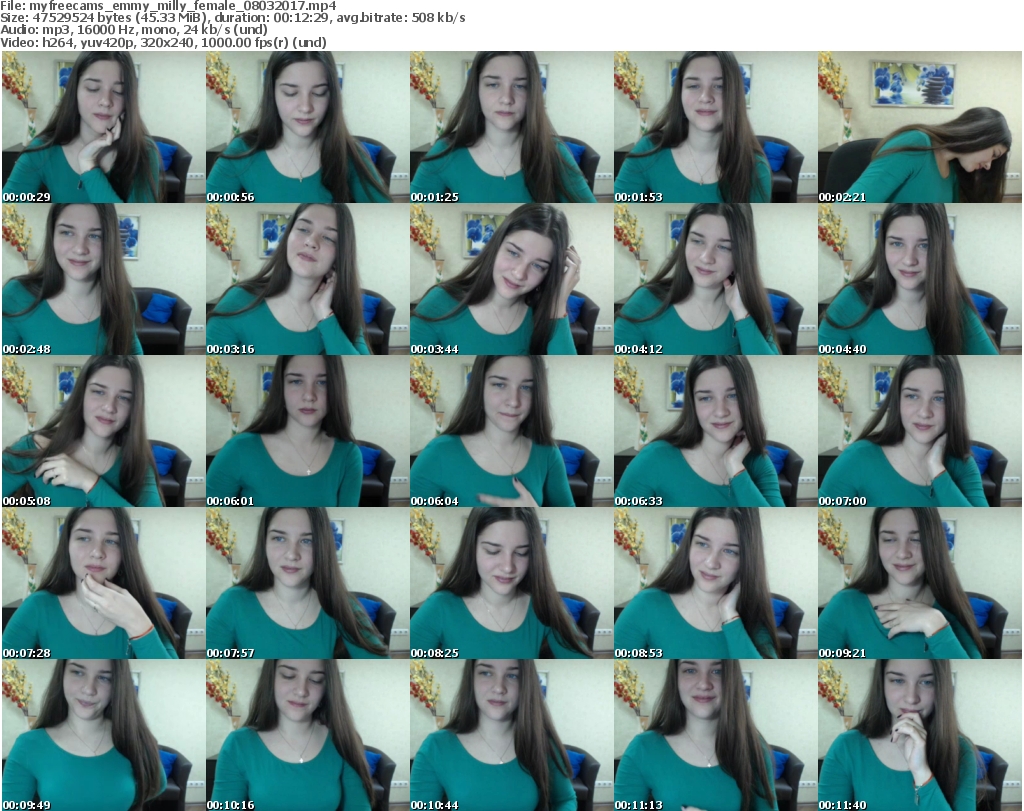Click the Size and duration info line
Screen dimensions: 1024x811
point(232,18)
